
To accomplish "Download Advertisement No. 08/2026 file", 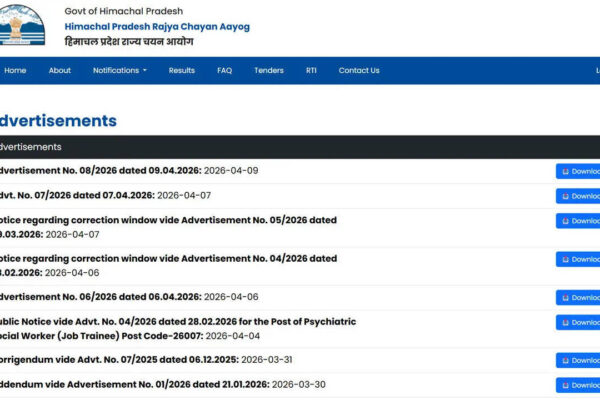I will (x=579, y=171).
